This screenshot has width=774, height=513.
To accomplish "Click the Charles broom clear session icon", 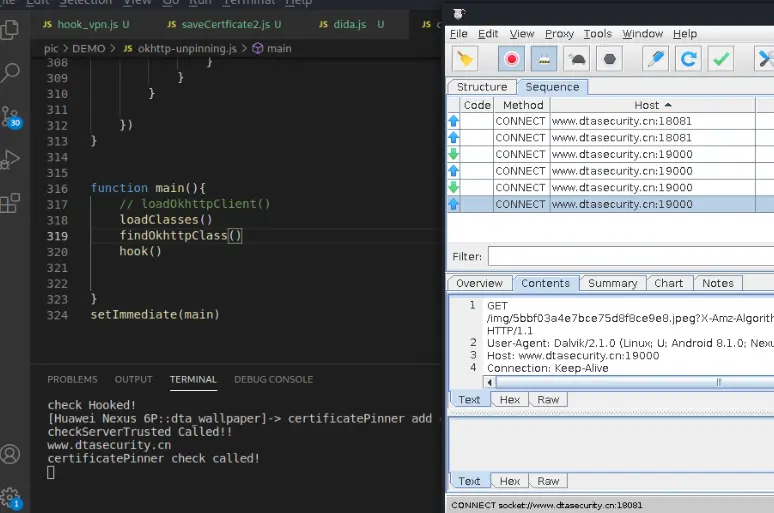I will point(464,59).
